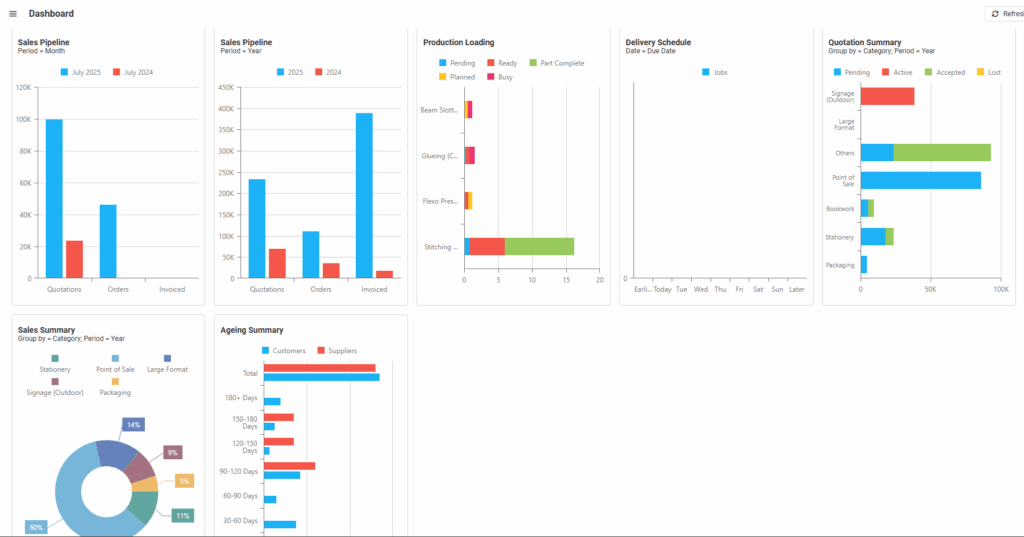Click the Dashboard page title
This screenshot has width=1024, height=537.
51,14
